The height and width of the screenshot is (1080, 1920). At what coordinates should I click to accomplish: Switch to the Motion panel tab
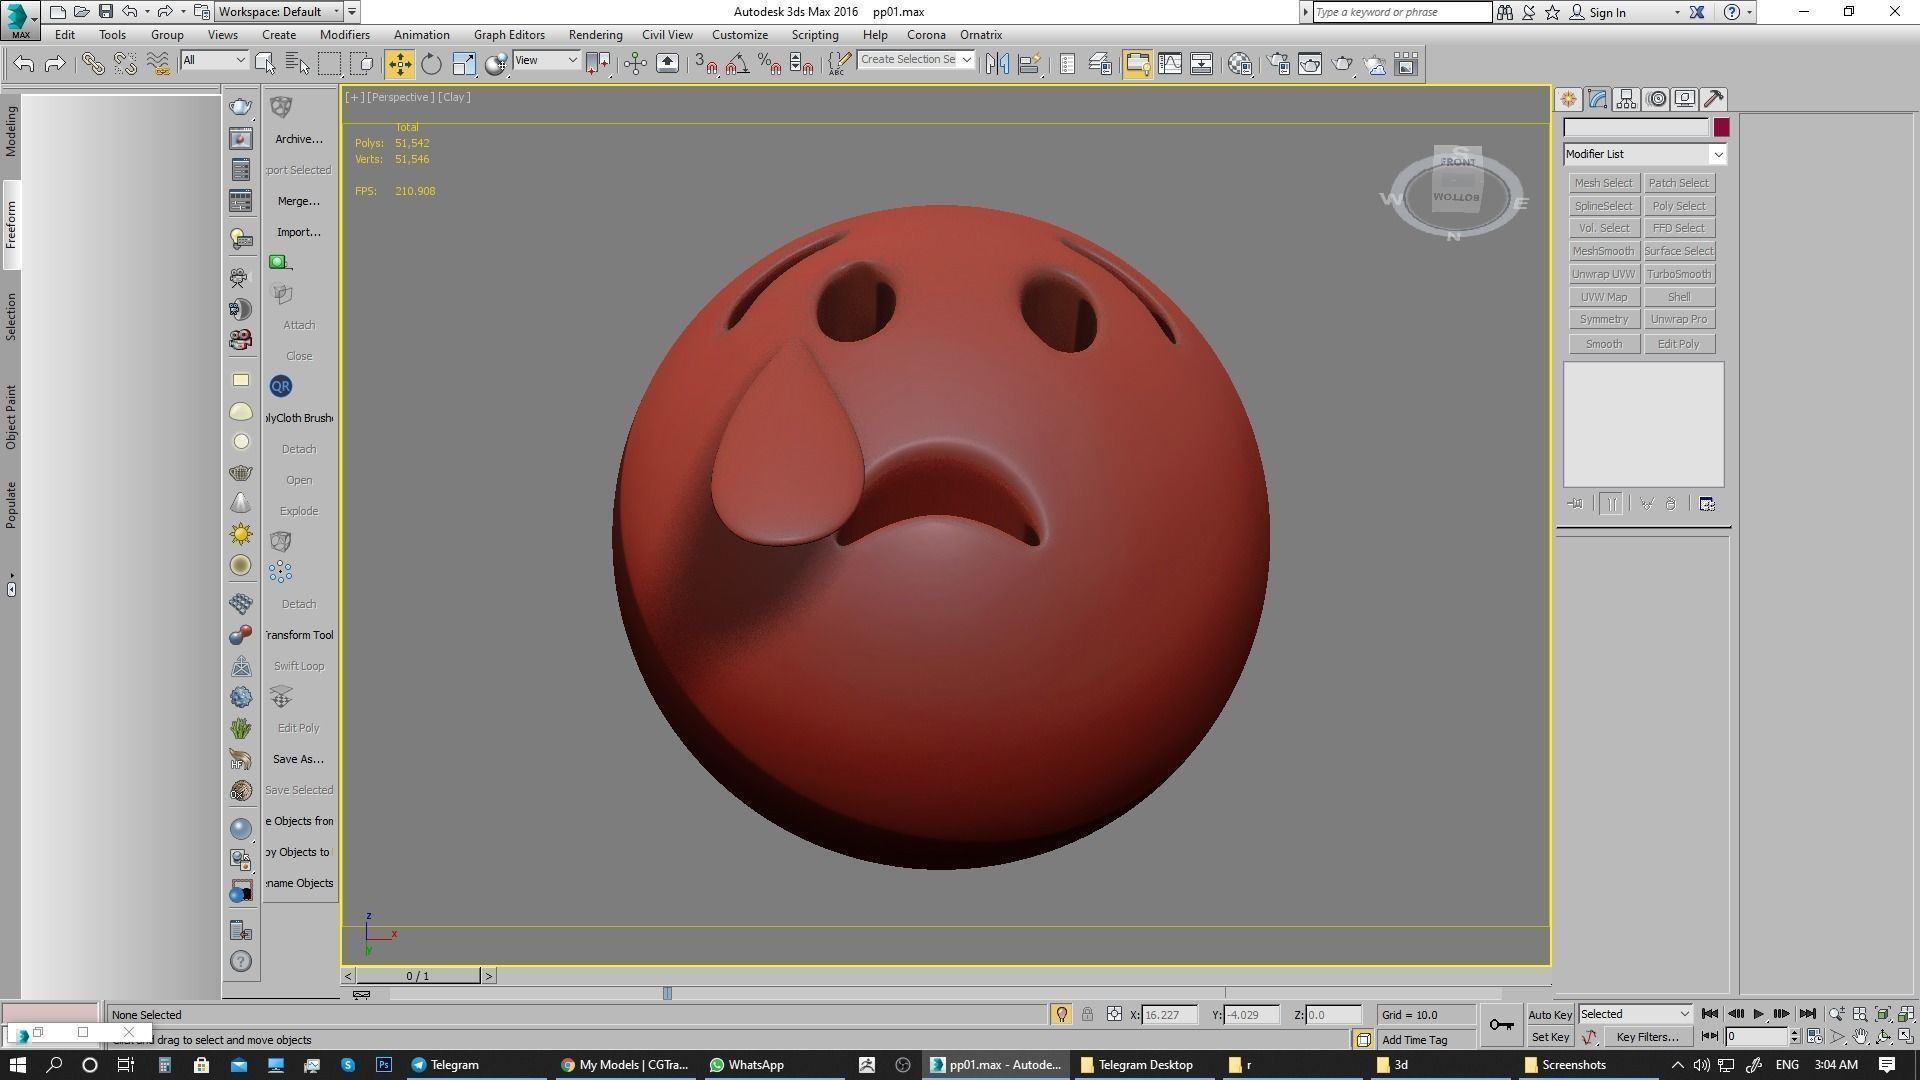(1656, 99)
